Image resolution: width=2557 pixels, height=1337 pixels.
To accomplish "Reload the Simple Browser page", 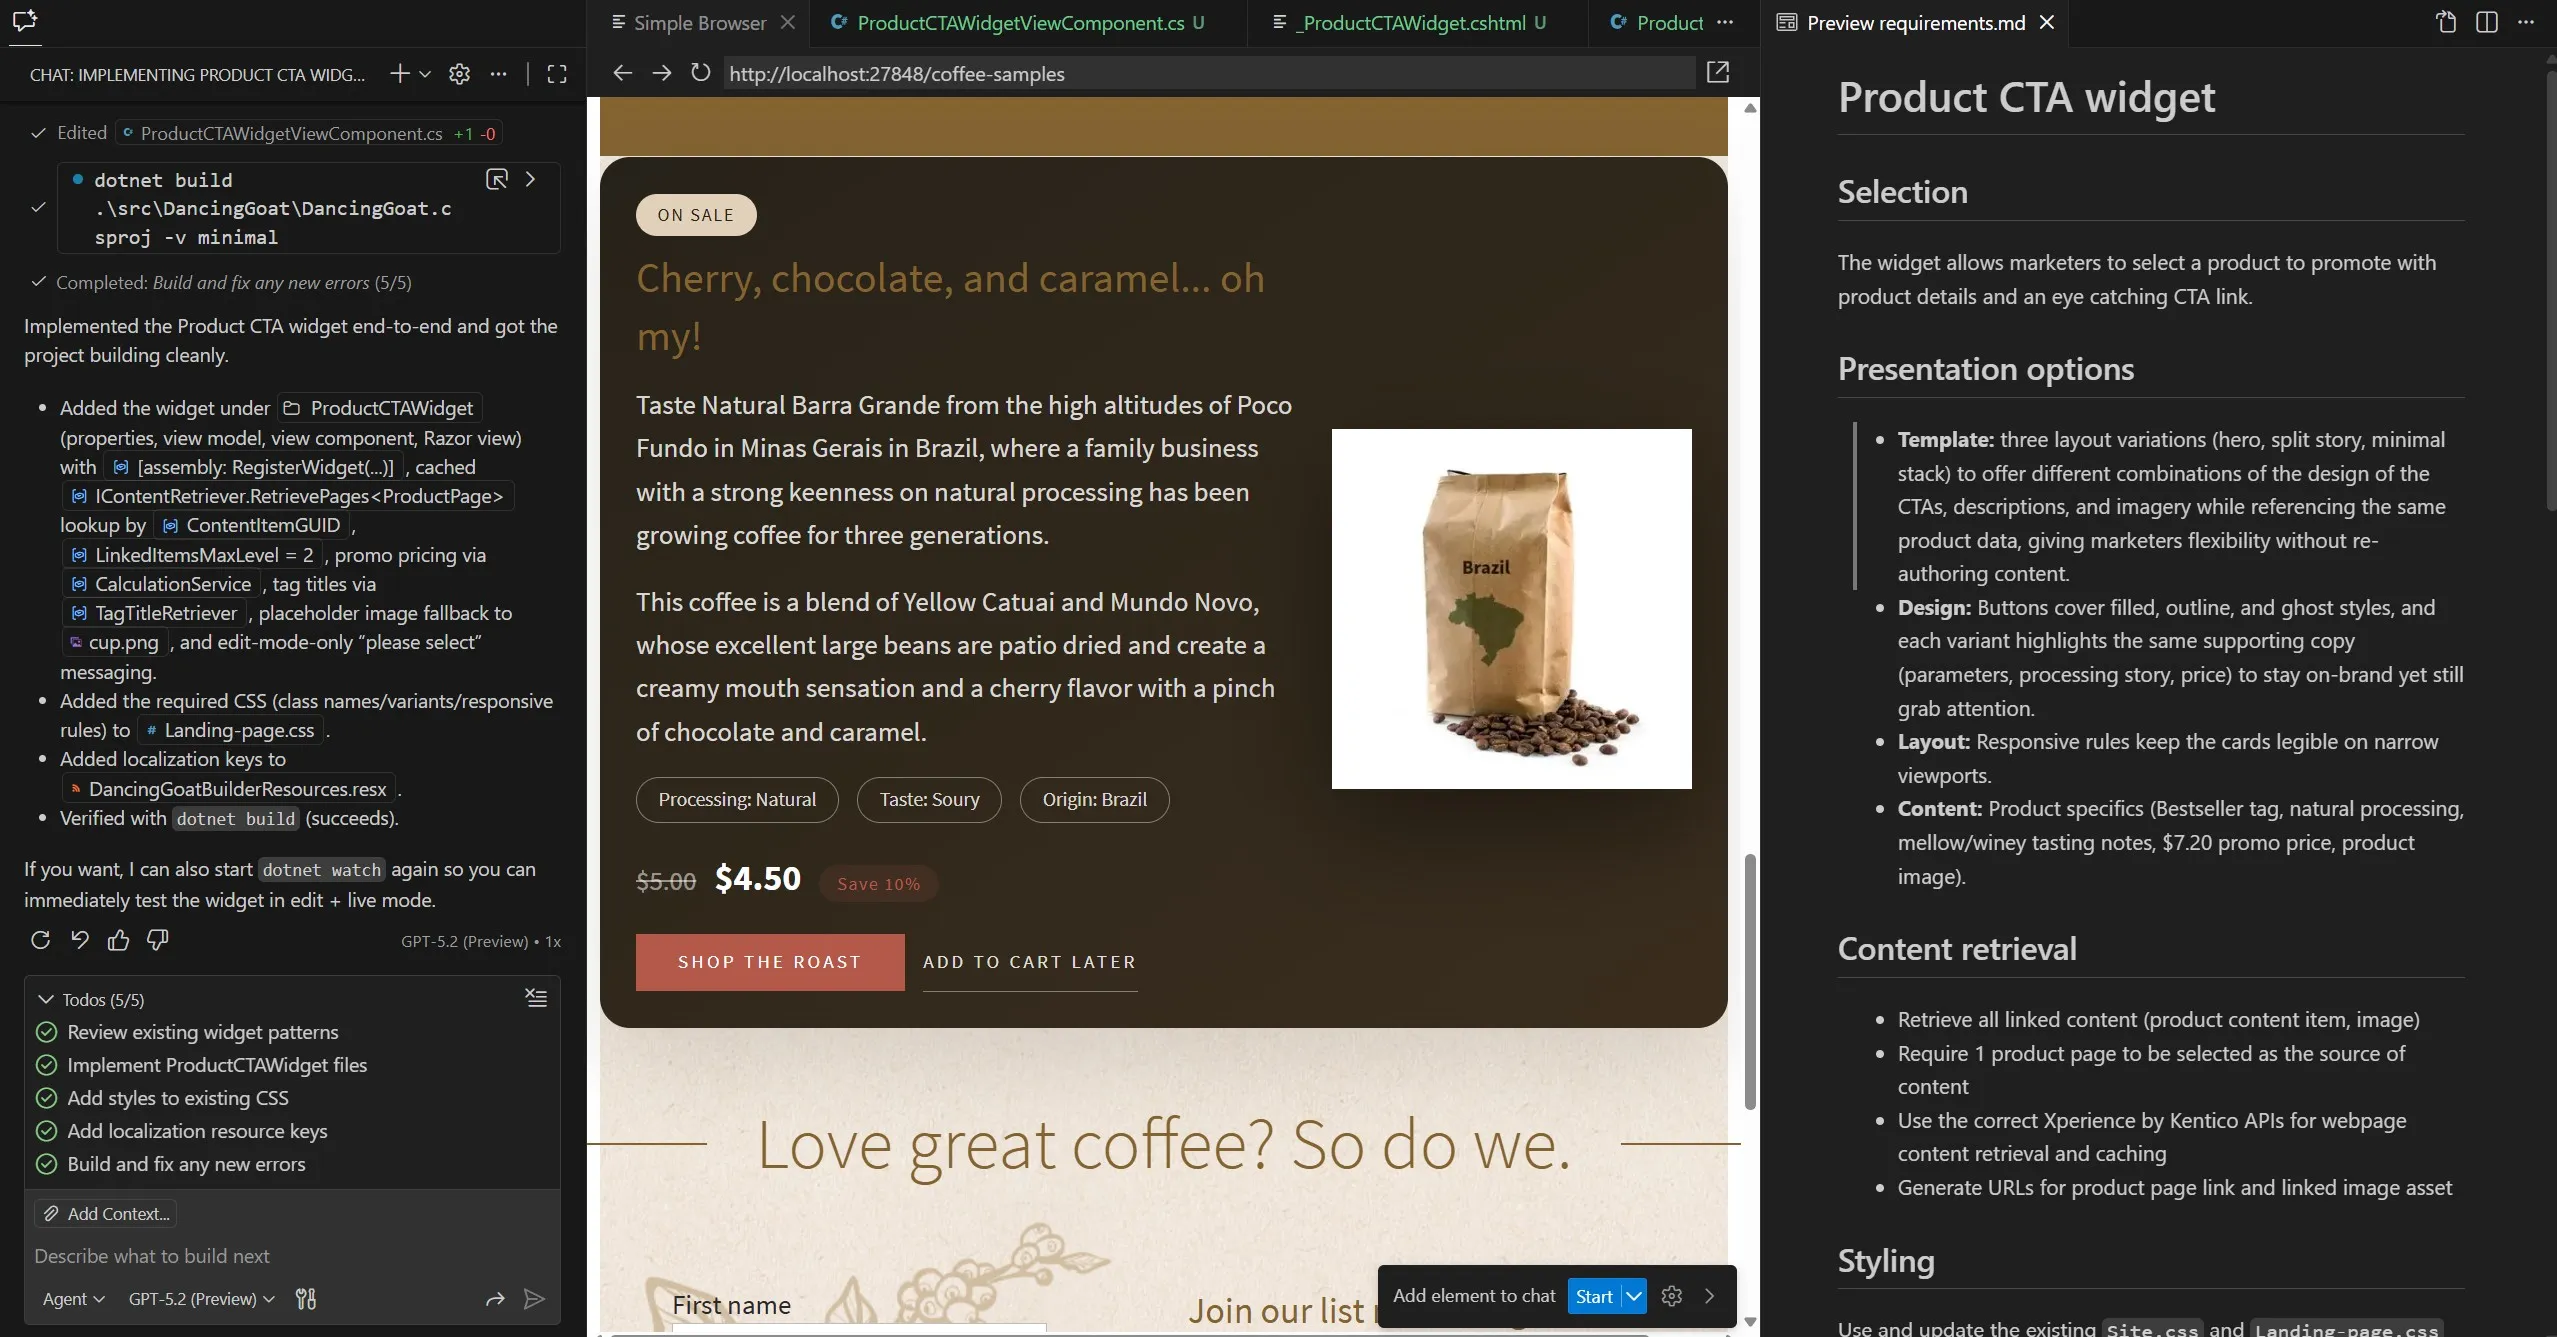I will (701, 73).
